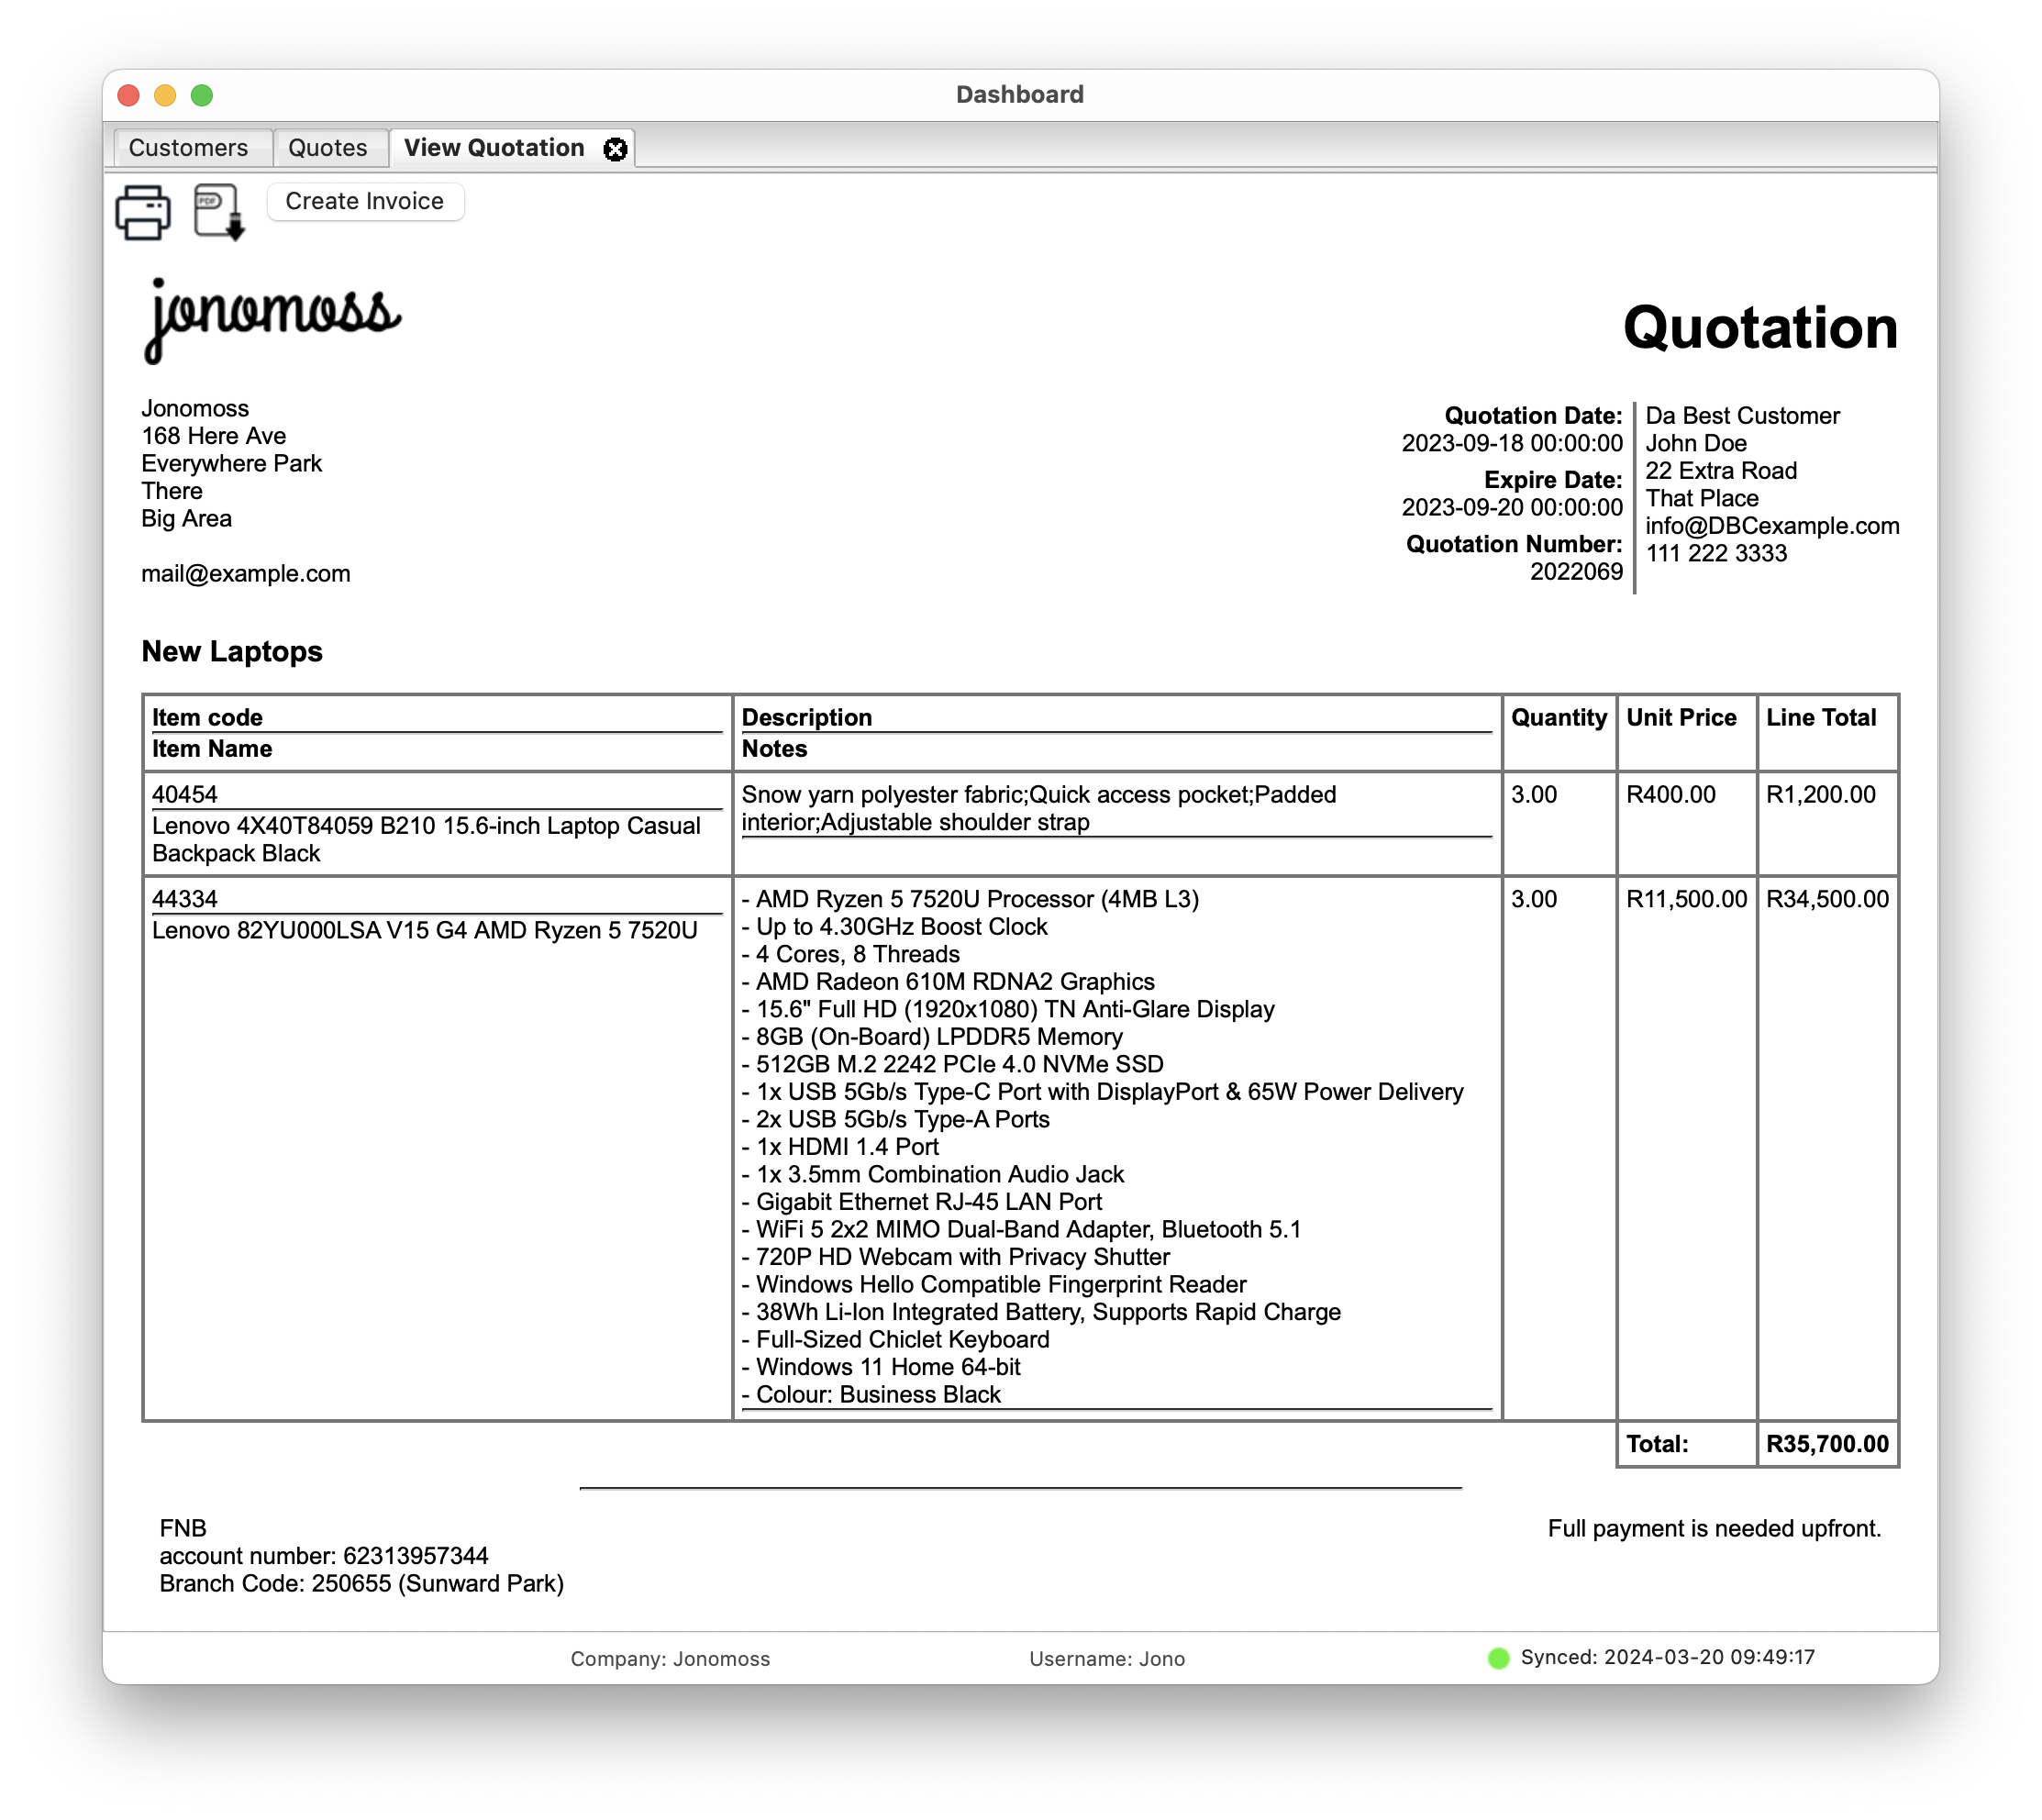Click the unit price R11,500.00

point(1686,898)
